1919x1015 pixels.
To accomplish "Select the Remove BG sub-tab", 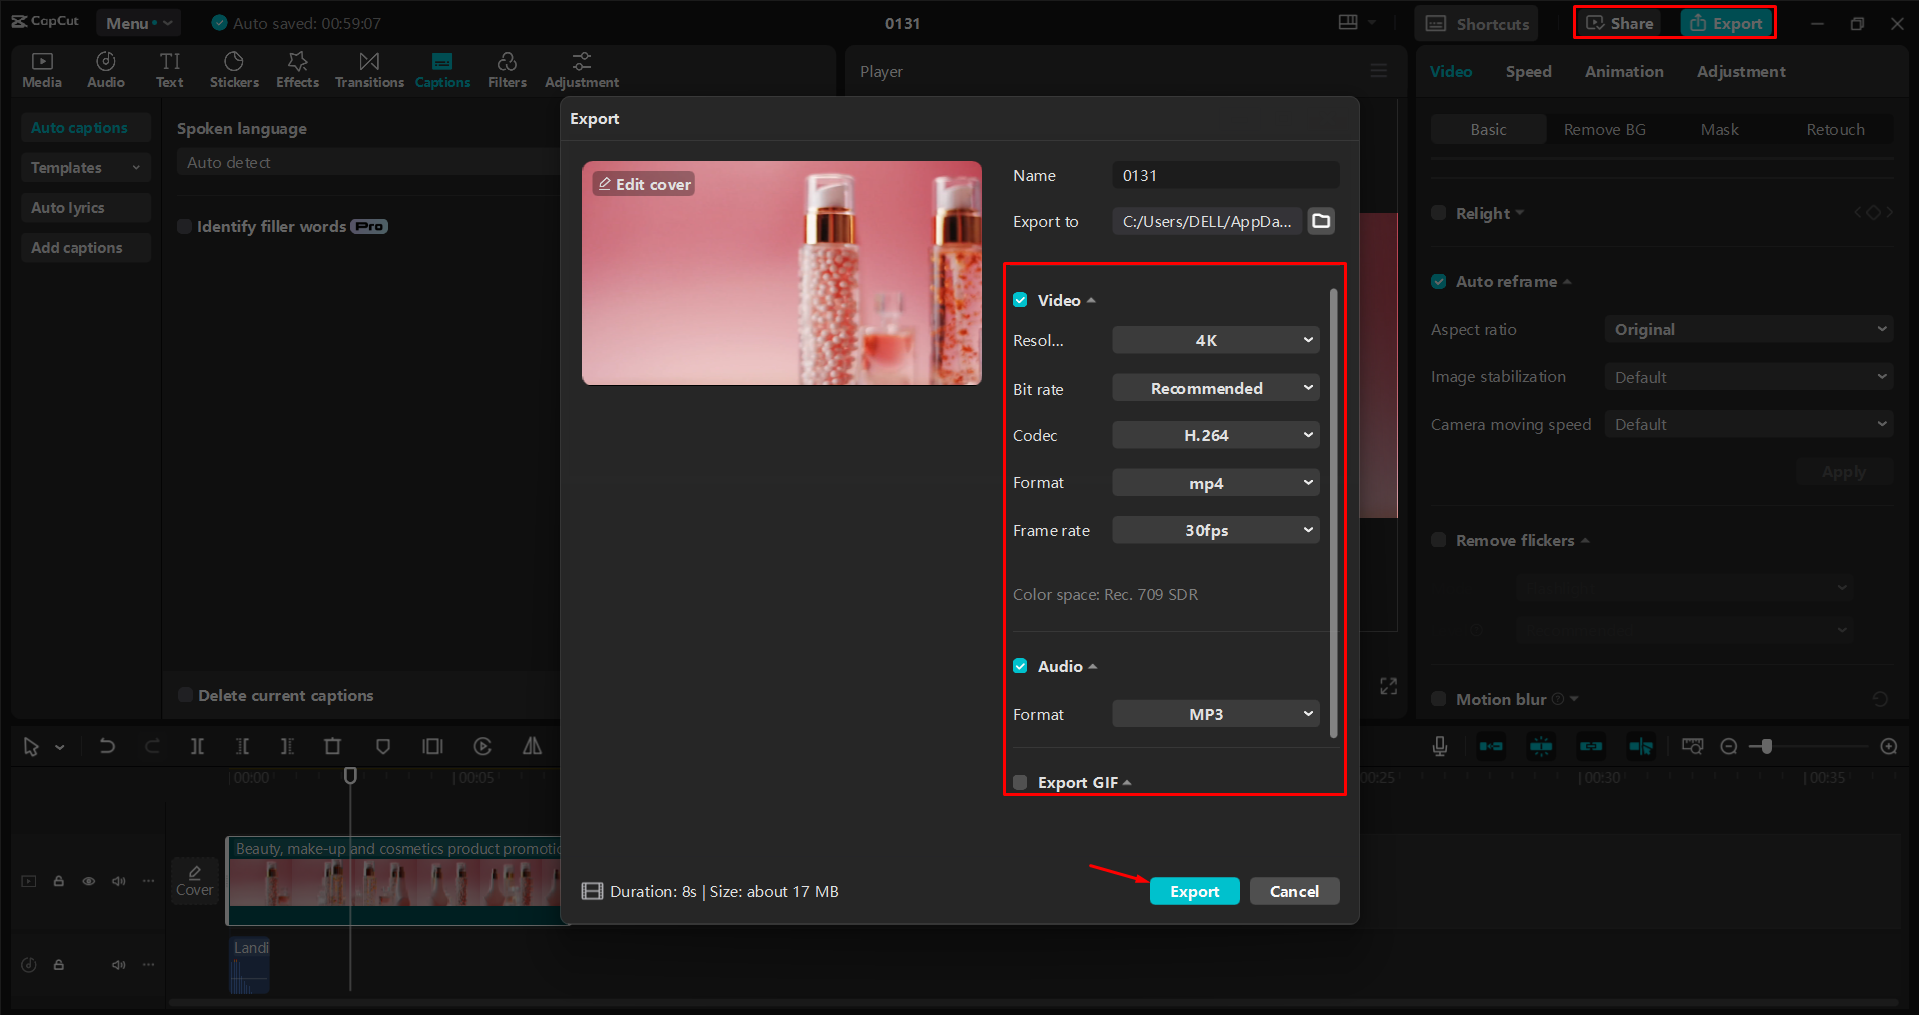I will [1604, 129].
